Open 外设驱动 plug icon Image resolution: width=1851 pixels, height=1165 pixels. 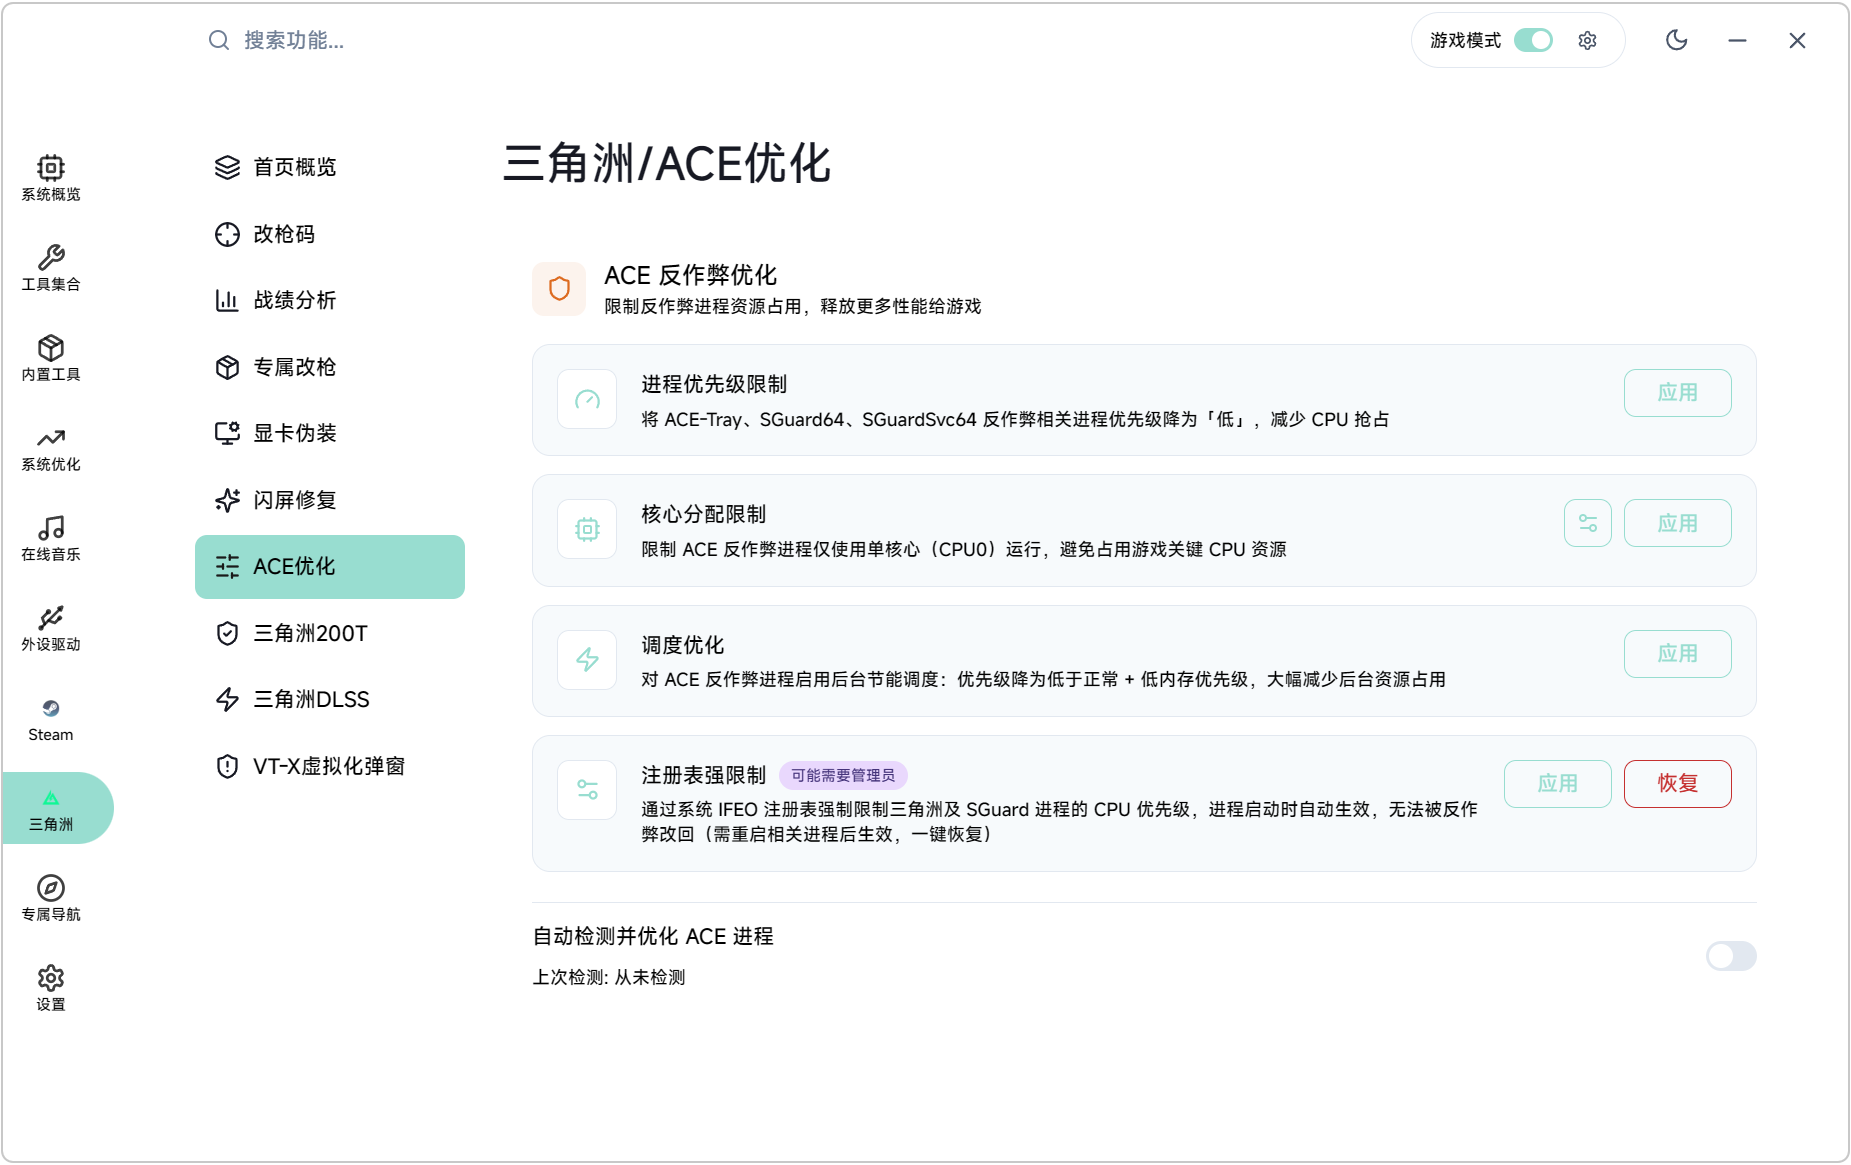[51, 617]
